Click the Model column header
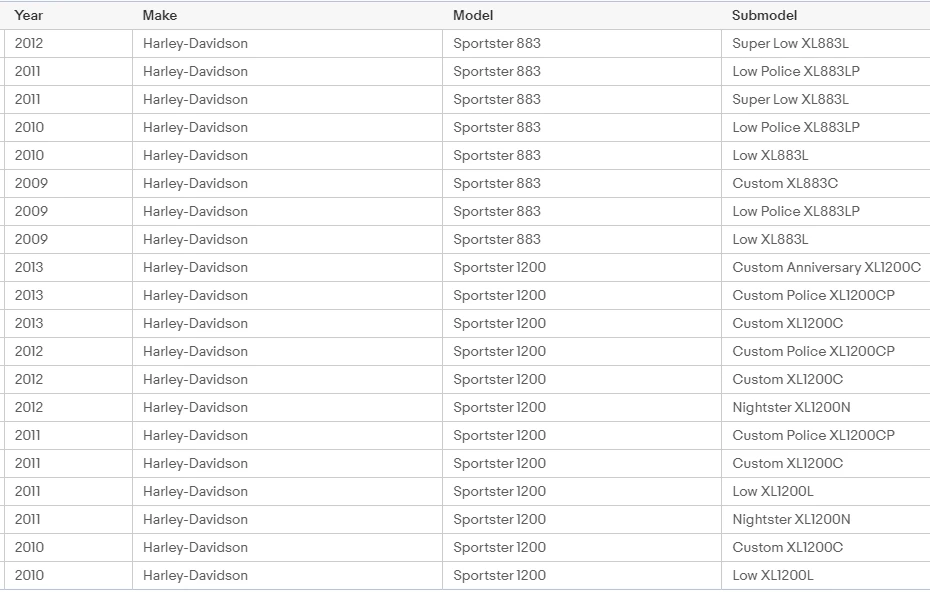Viewport: 930px width, 594px height. pos(473,15)
